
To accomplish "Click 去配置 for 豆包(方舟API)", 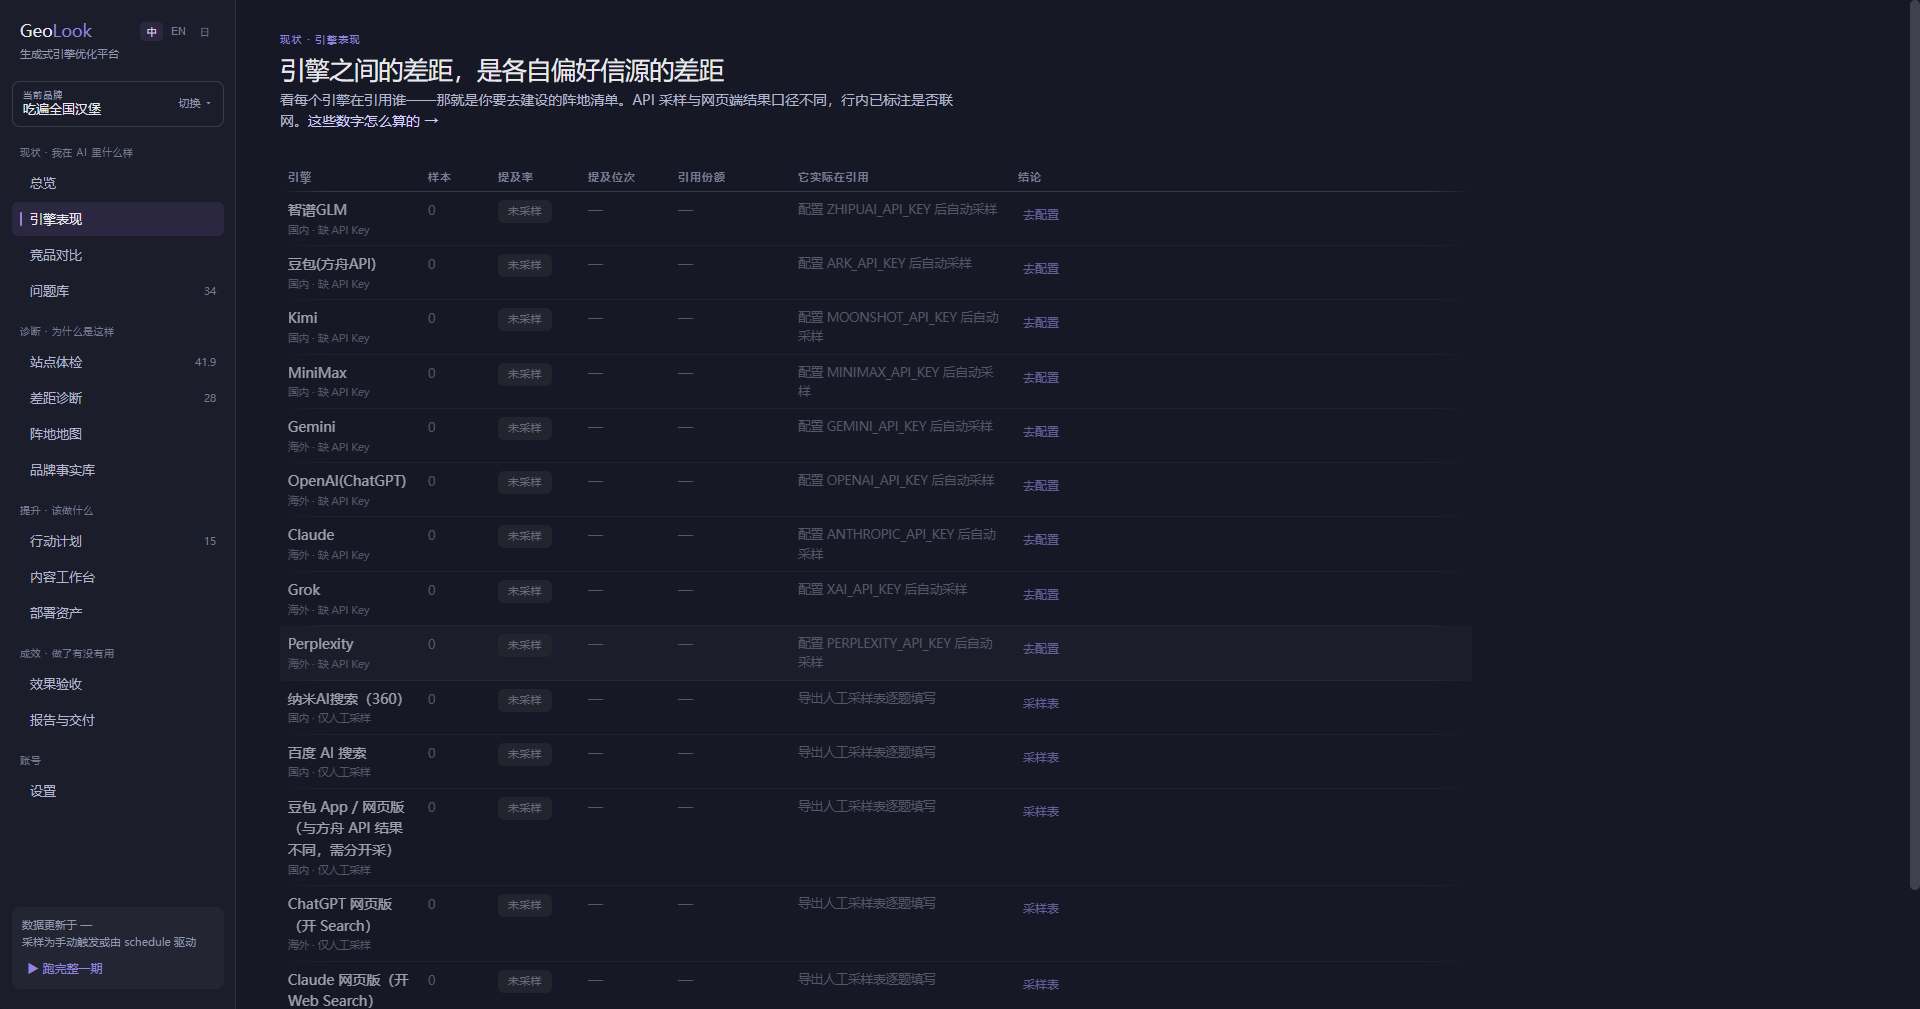I will pos(1040,268).
